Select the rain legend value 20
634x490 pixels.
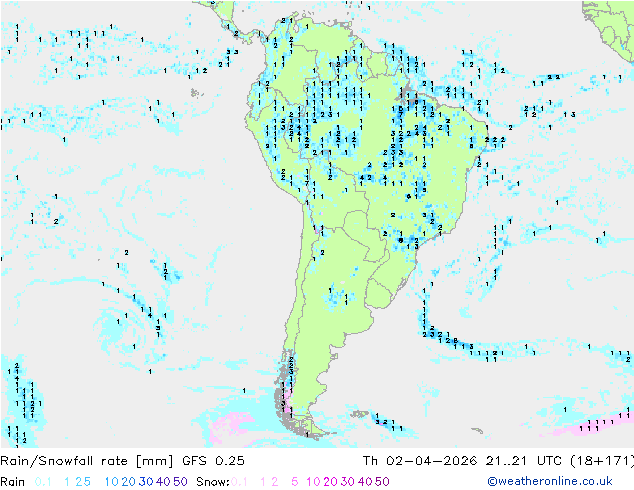129,482
